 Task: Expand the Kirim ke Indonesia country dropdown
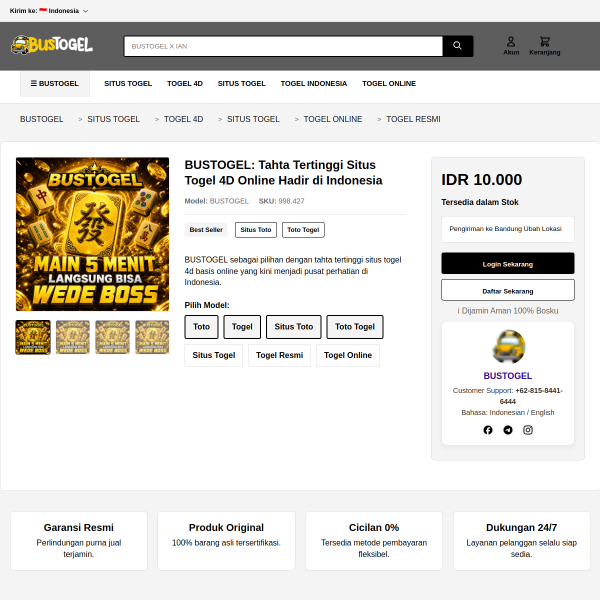49,11
